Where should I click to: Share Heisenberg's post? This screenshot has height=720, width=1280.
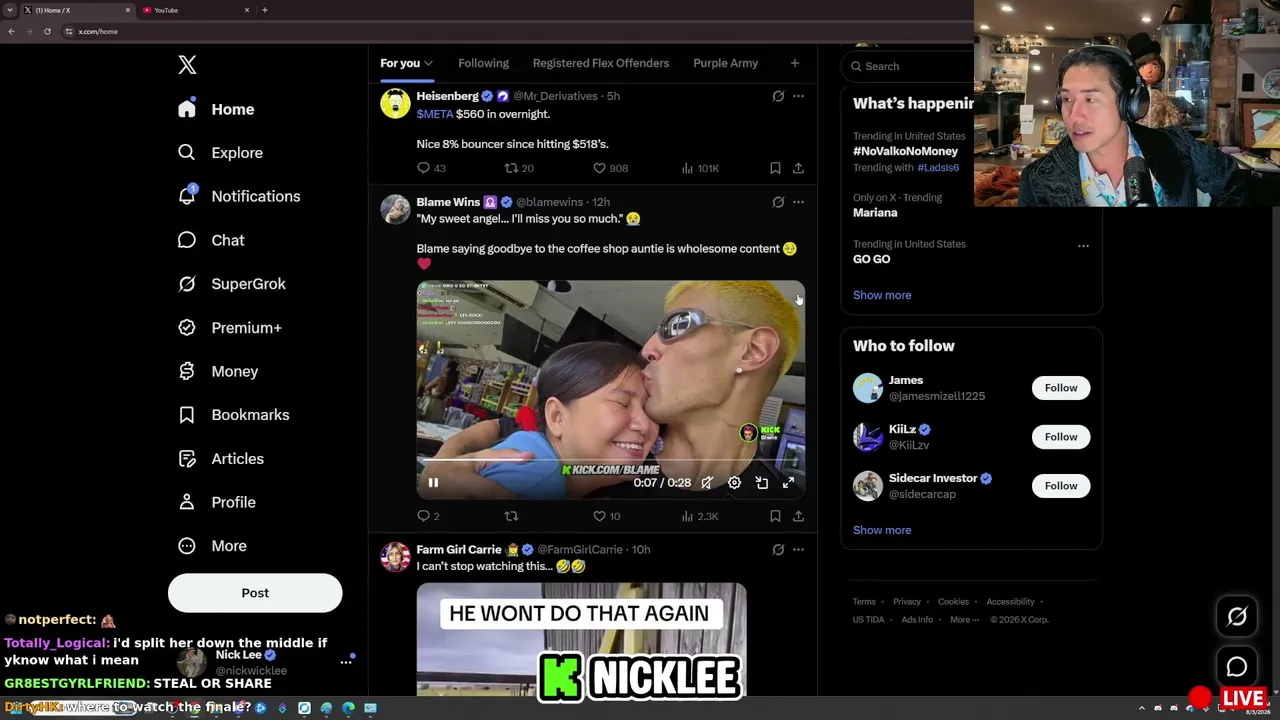(798, 168)
